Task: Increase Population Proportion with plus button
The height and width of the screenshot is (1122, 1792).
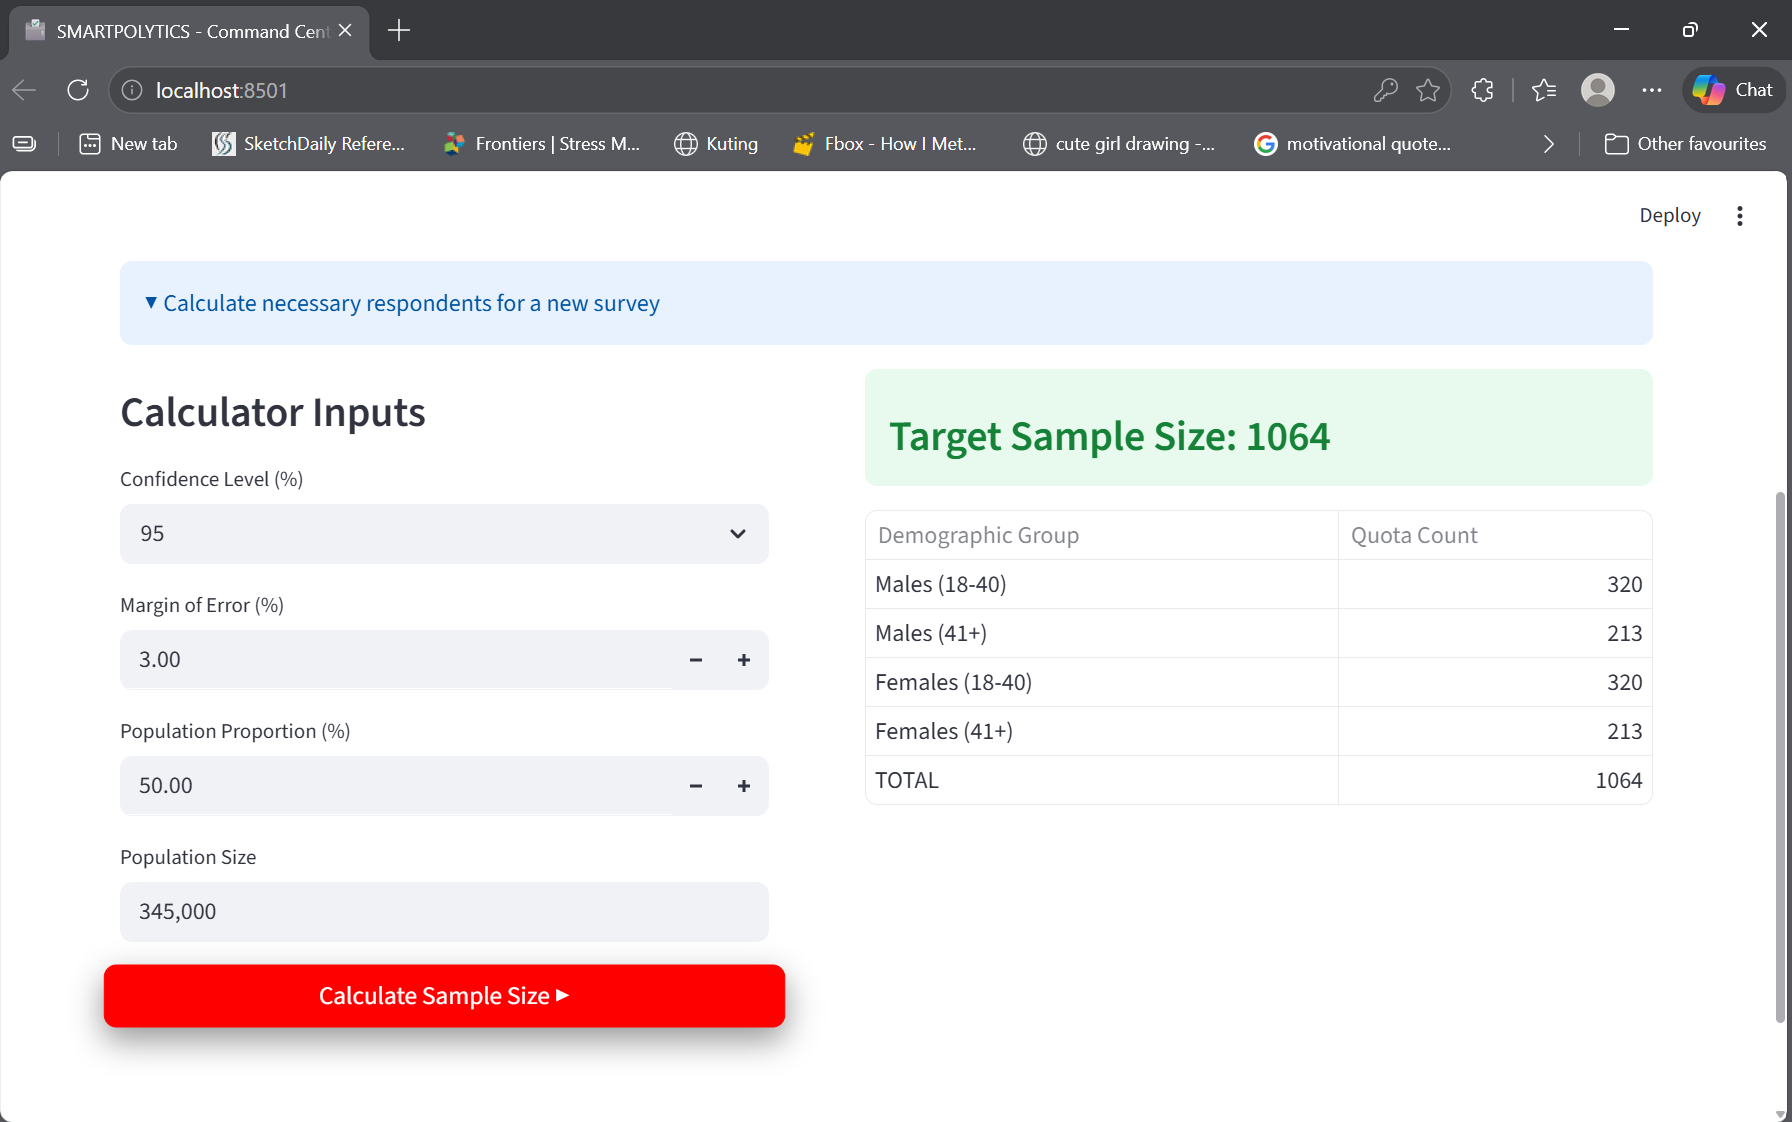Action: pyautogui.click(x=743, y=786)
